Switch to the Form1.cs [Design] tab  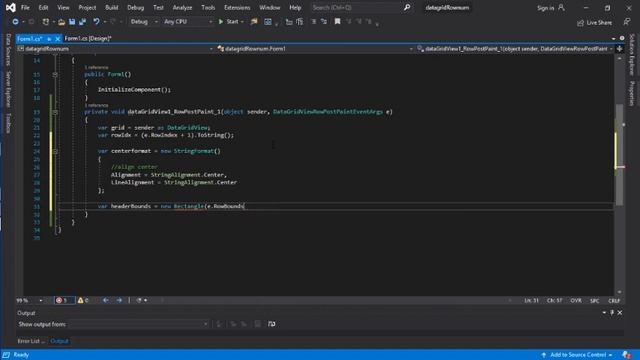(x=88, y=39)
